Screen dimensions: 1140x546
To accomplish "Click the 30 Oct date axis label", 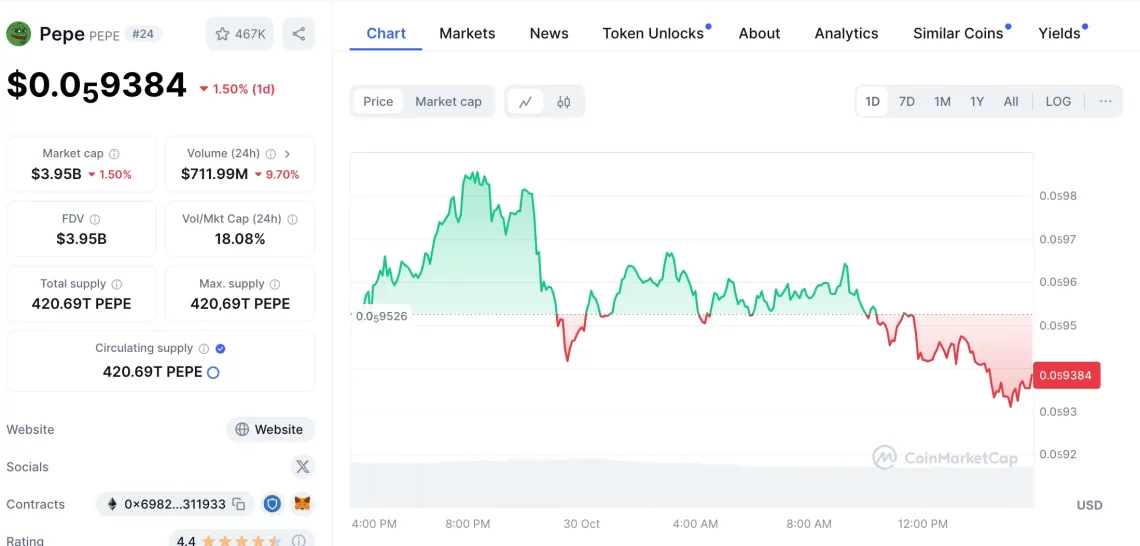I will click(581, 523).
